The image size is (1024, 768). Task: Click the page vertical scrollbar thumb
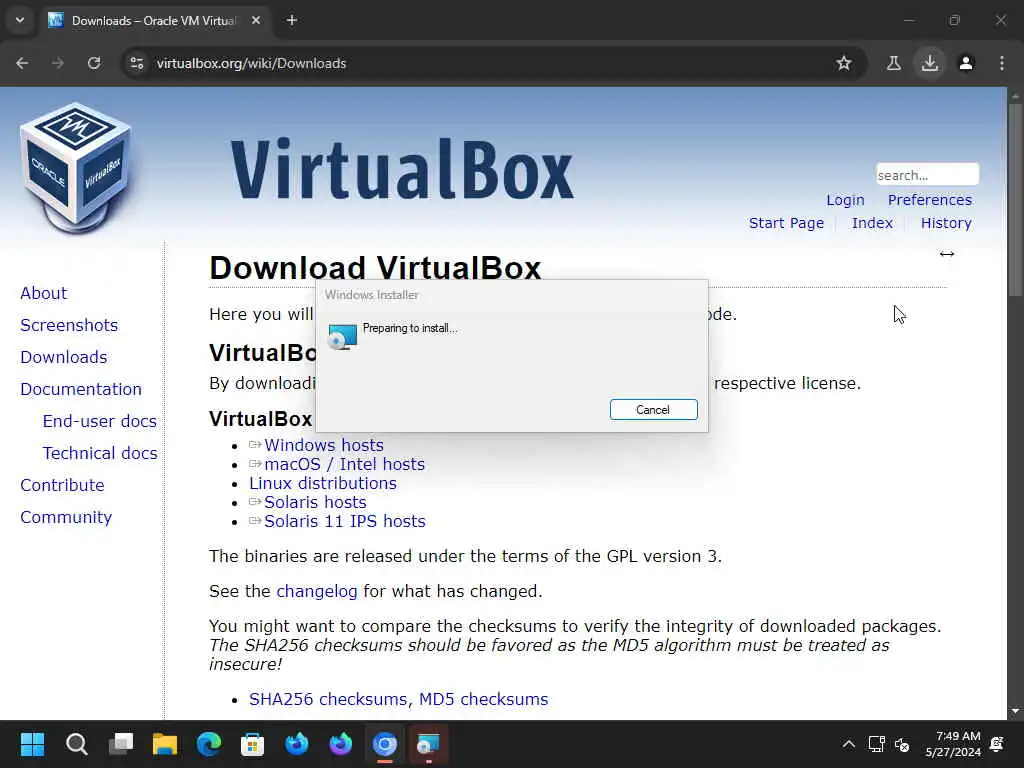tap(1015, 199)
